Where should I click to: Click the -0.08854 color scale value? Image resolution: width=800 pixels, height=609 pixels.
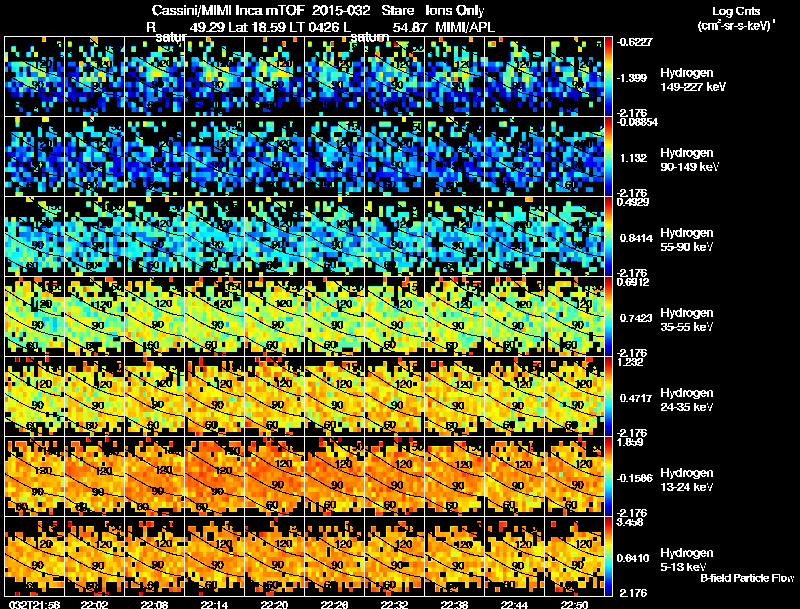click(636, 122)
